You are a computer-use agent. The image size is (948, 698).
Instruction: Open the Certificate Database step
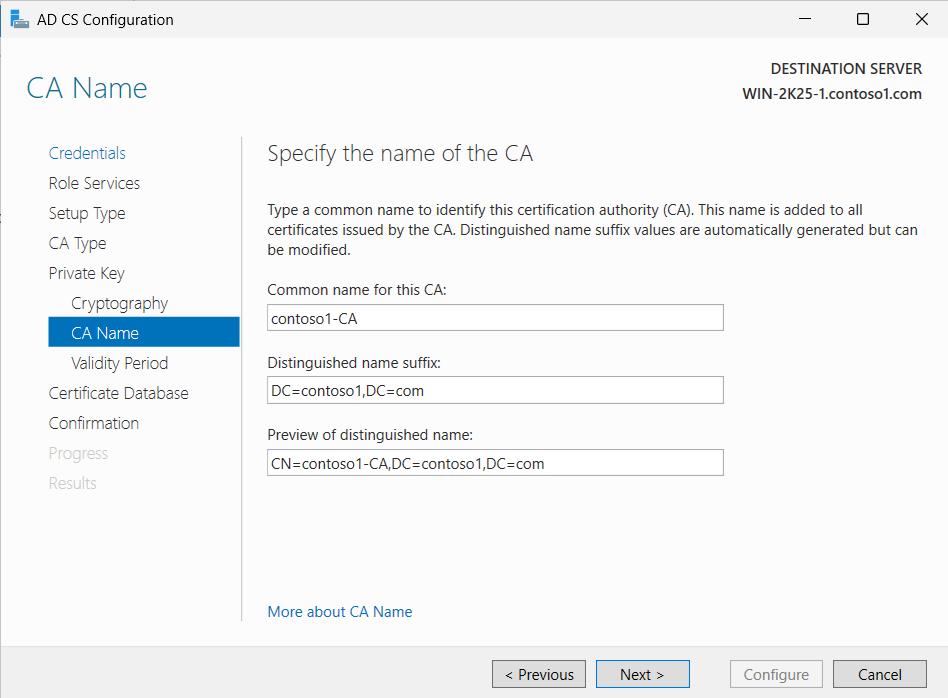click(x=118, y=393)
